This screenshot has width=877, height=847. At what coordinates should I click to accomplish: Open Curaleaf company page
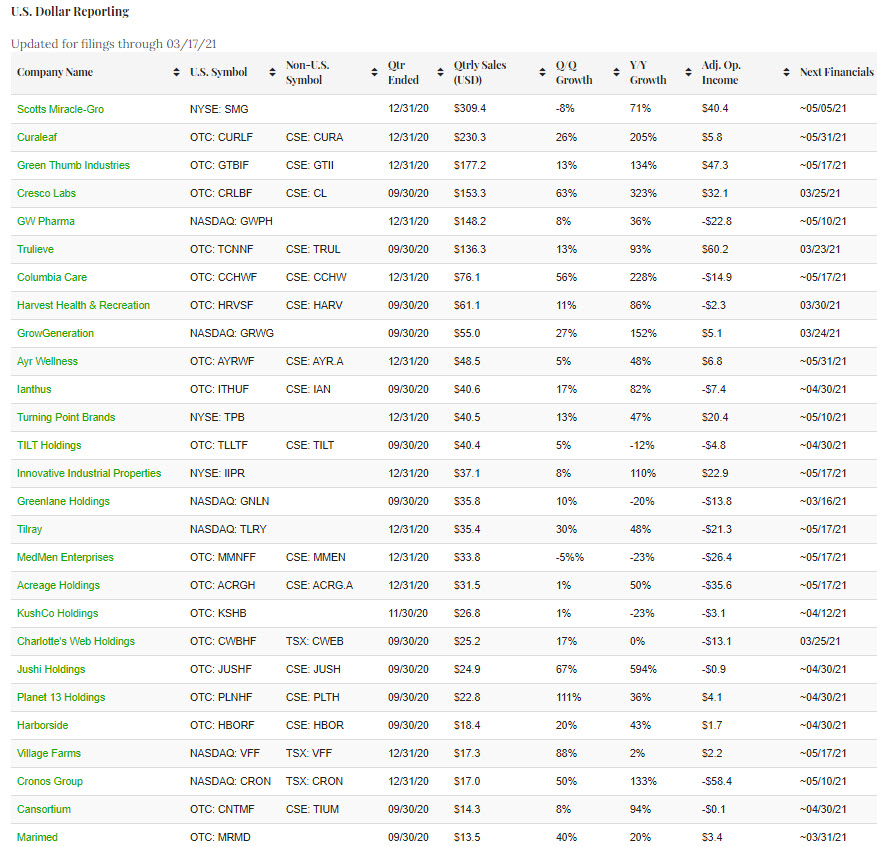point(37,137)
